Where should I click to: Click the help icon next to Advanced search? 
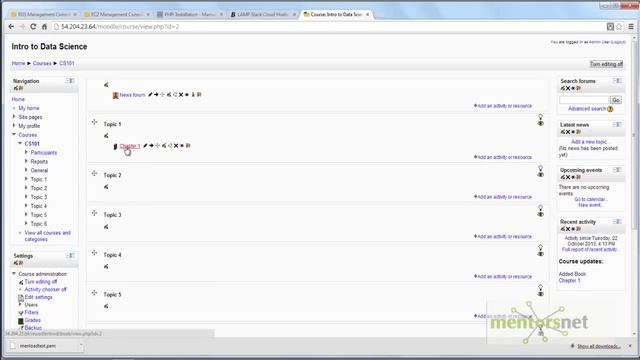(x=610, y=109)
